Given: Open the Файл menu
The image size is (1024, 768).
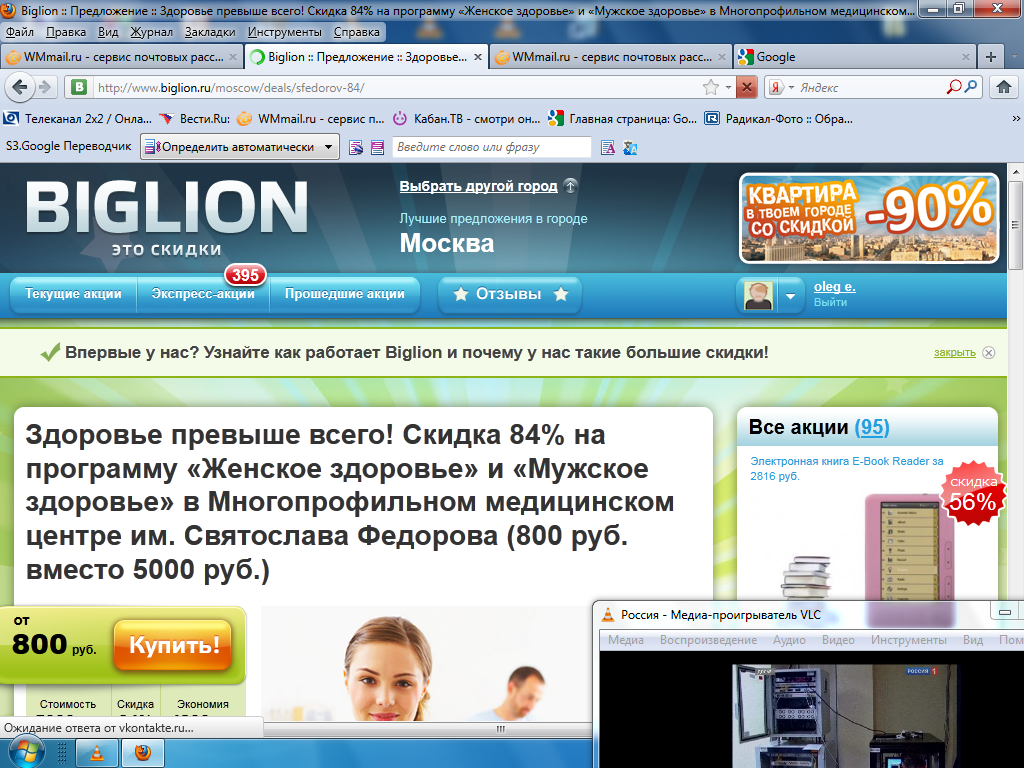Looking at the screenshot, I should tap(20, 32).
